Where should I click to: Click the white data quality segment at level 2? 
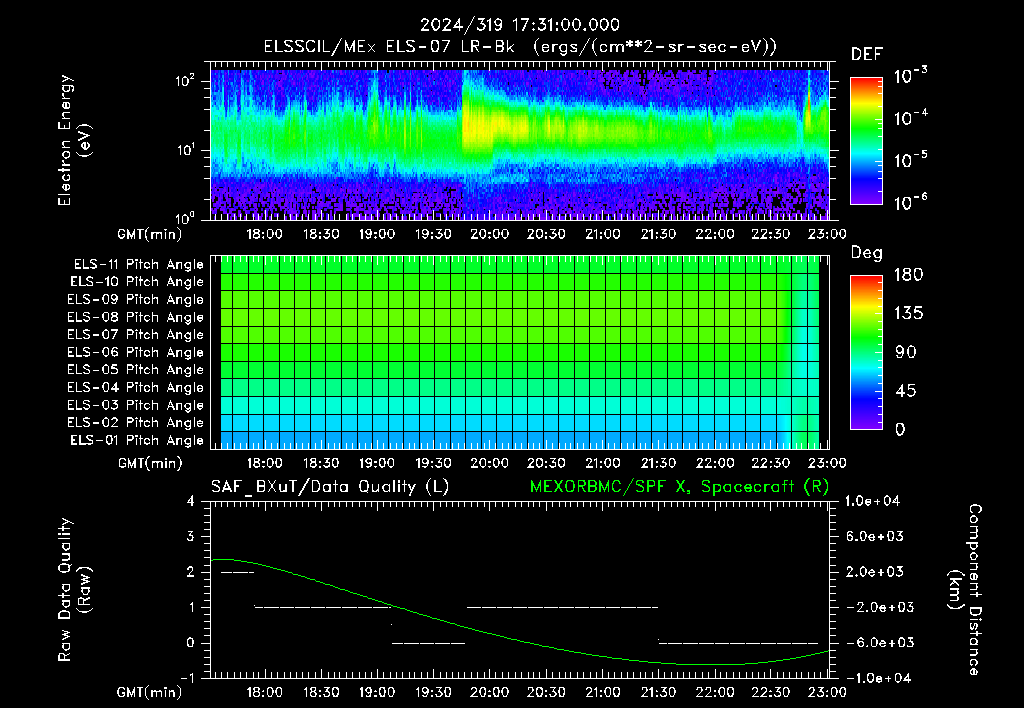[x=237, y=573]
